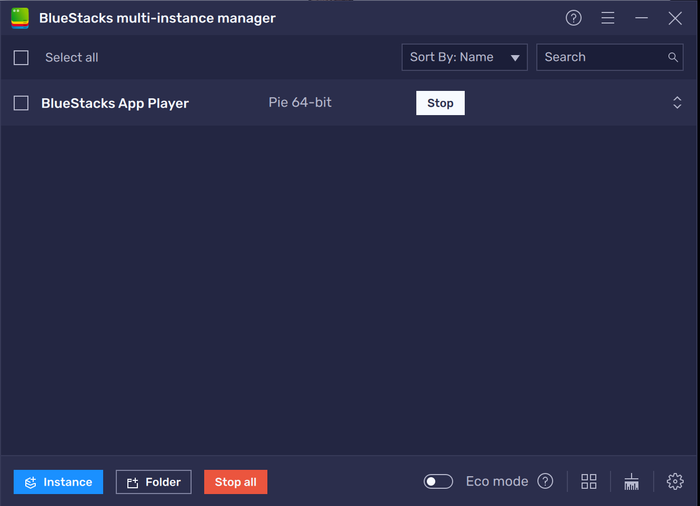Click the BlueStacks logo icon
This screenshot has height=506, width=700.
(20, 18)
